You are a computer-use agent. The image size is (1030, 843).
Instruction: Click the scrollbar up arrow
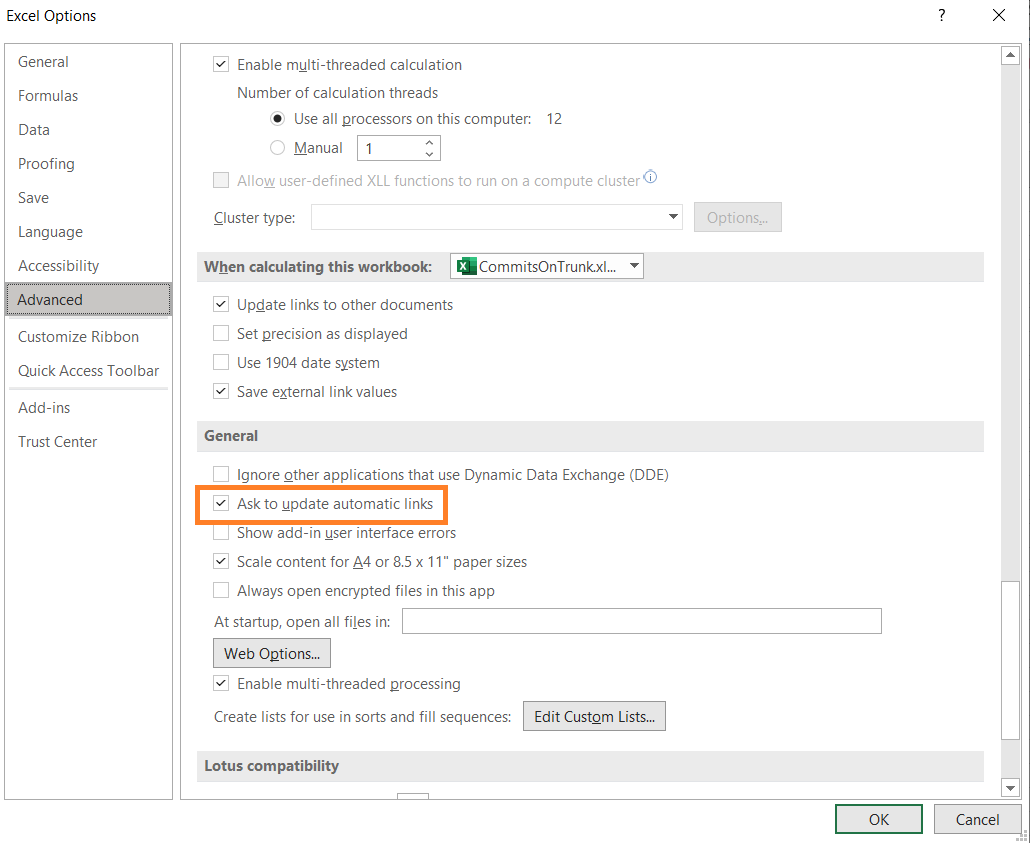pyautogui.click(x=1010, y=56)
